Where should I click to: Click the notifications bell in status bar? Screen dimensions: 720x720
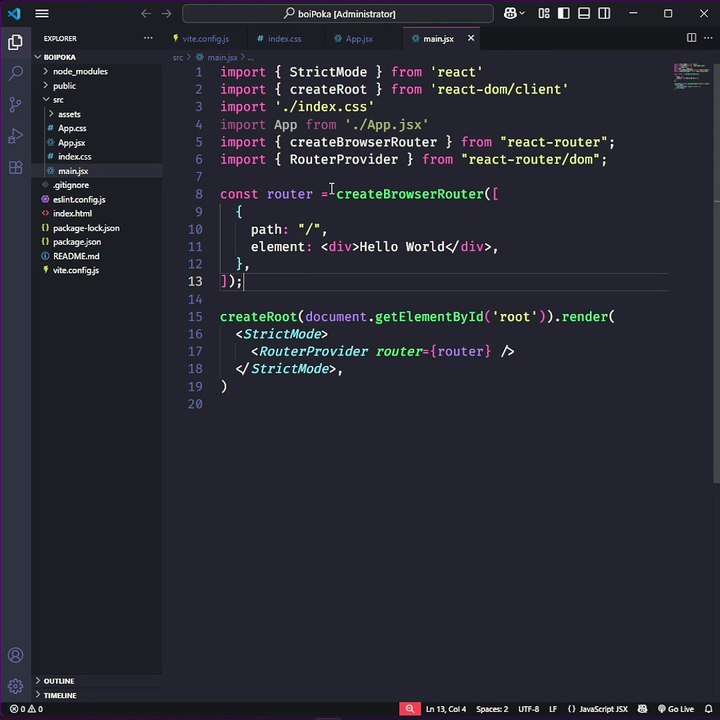[709, 709]
